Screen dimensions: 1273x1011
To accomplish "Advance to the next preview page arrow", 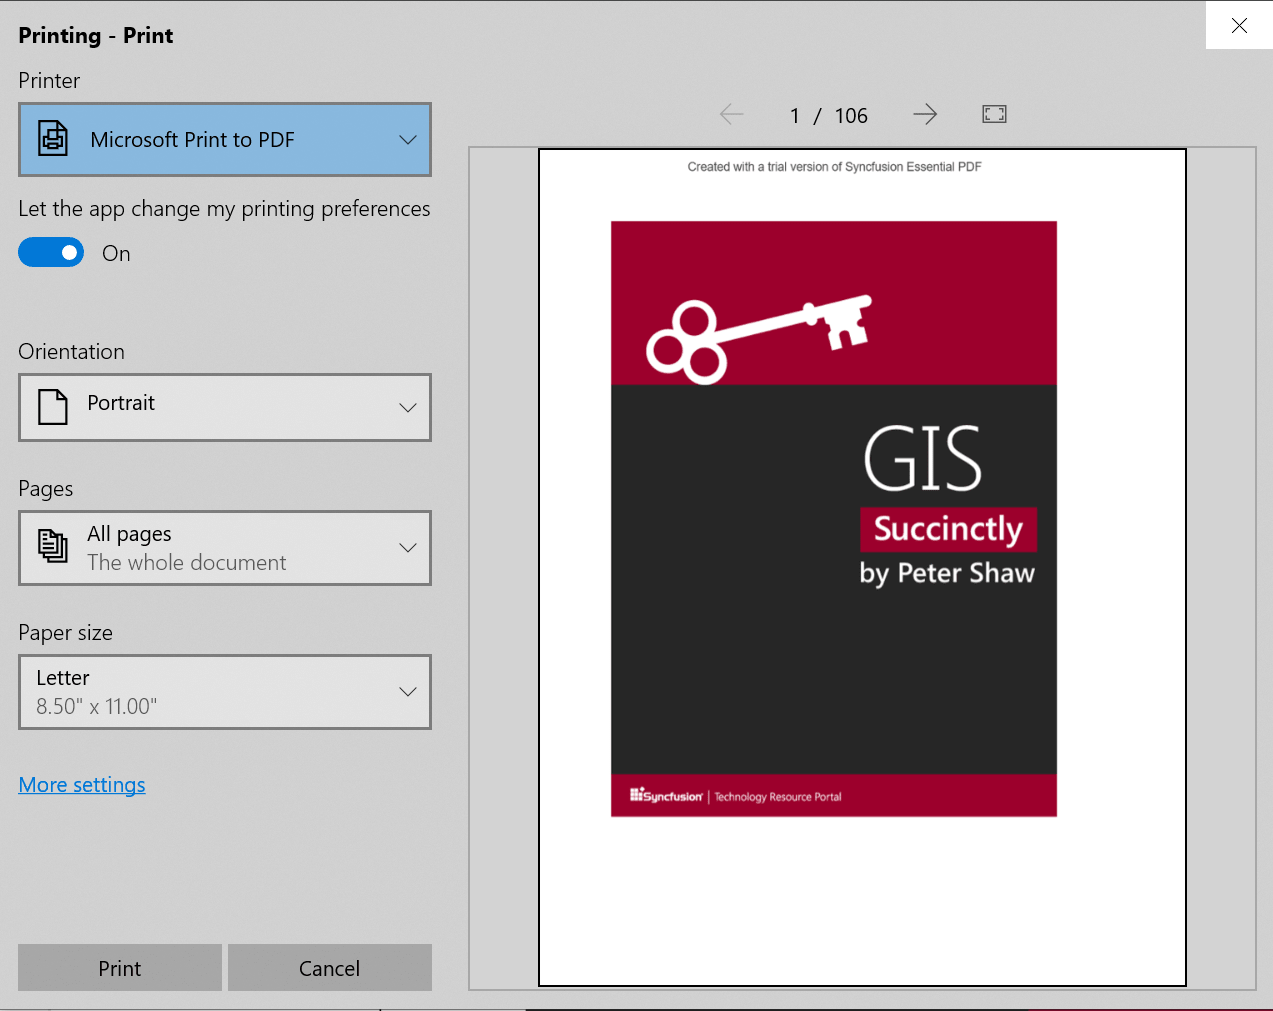I will (925, 115).
